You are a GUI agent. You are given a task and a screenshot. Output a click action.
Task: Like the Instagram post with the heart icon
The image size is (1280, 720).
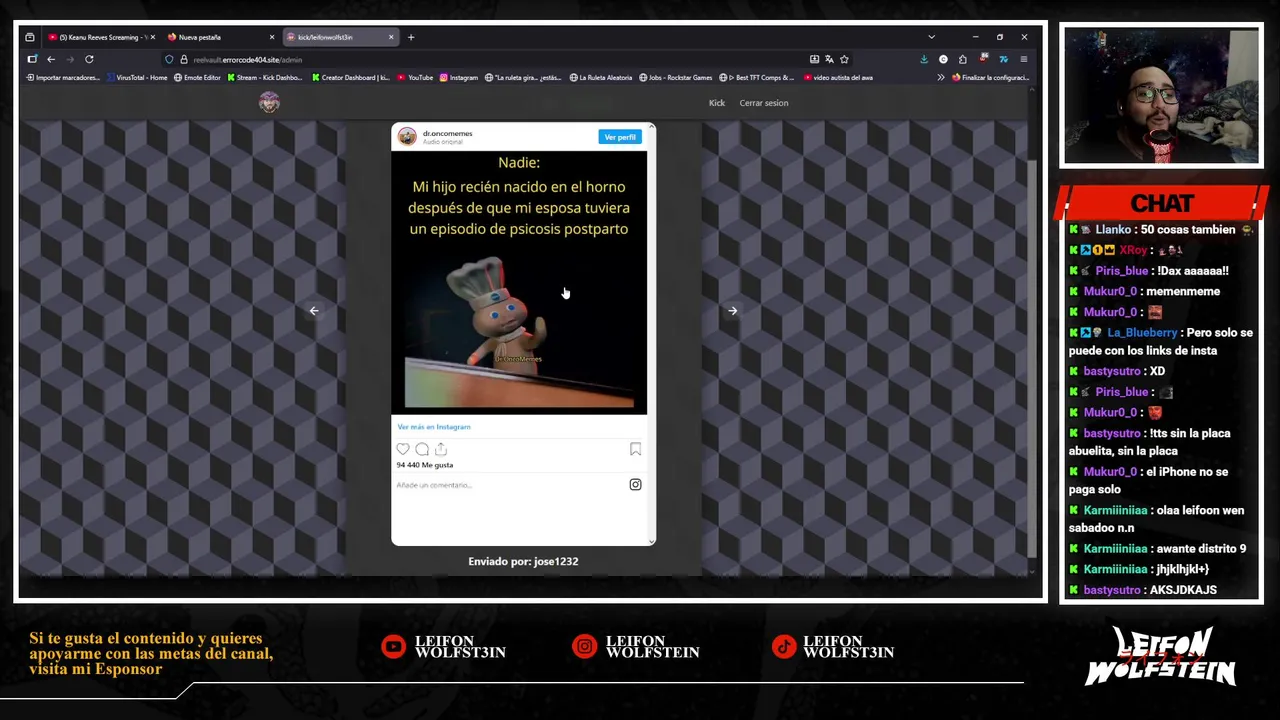point(403,449)
